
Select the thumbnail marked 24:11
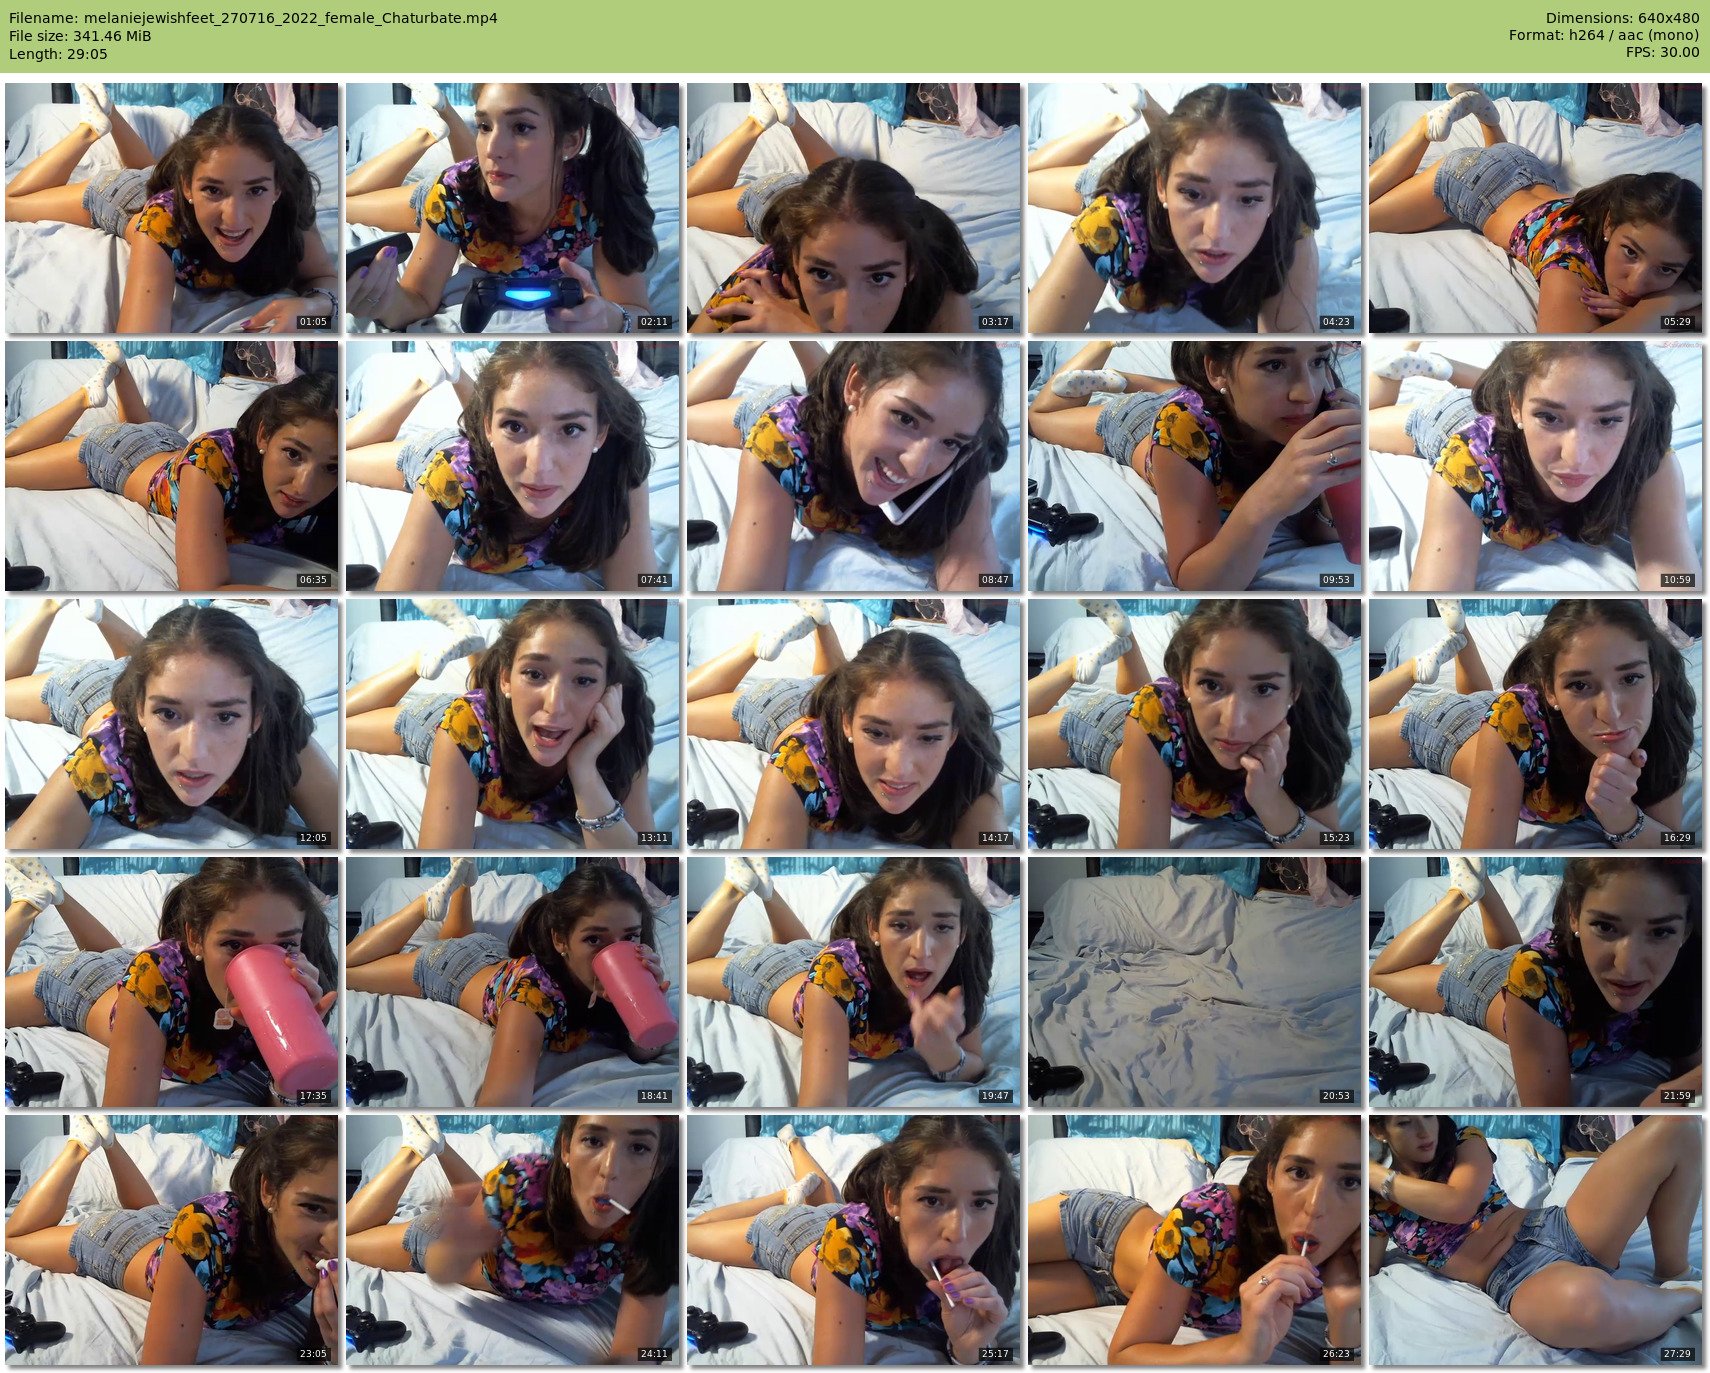pyautogui.click(x=512, y=1240)
